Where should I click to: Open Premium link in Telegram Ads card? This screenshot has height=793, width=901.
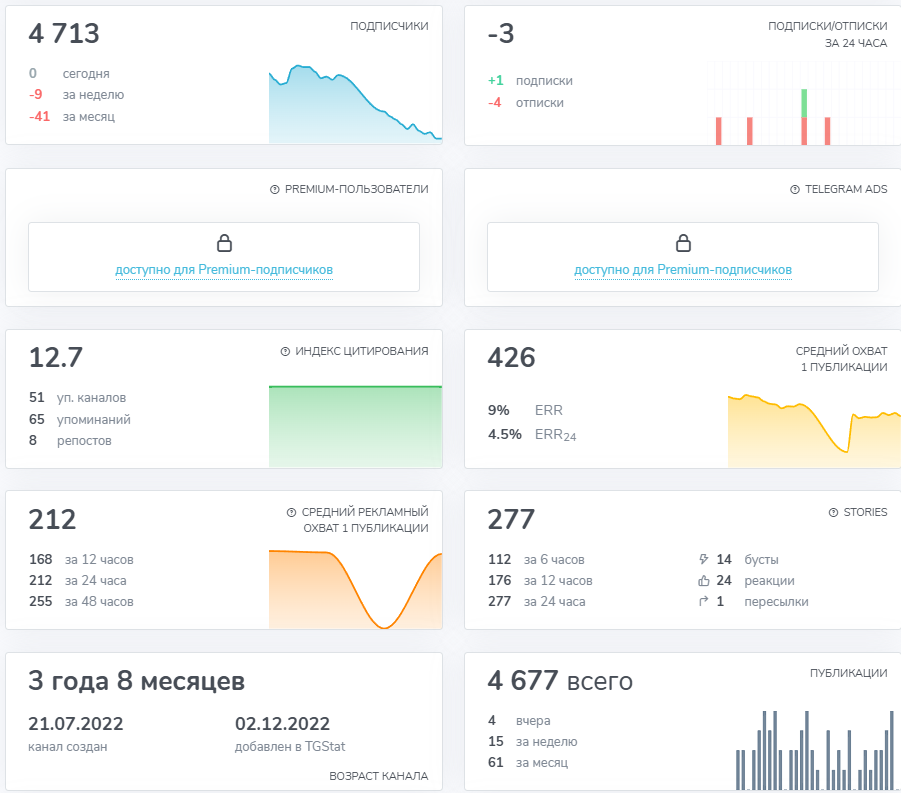(683, 270)
